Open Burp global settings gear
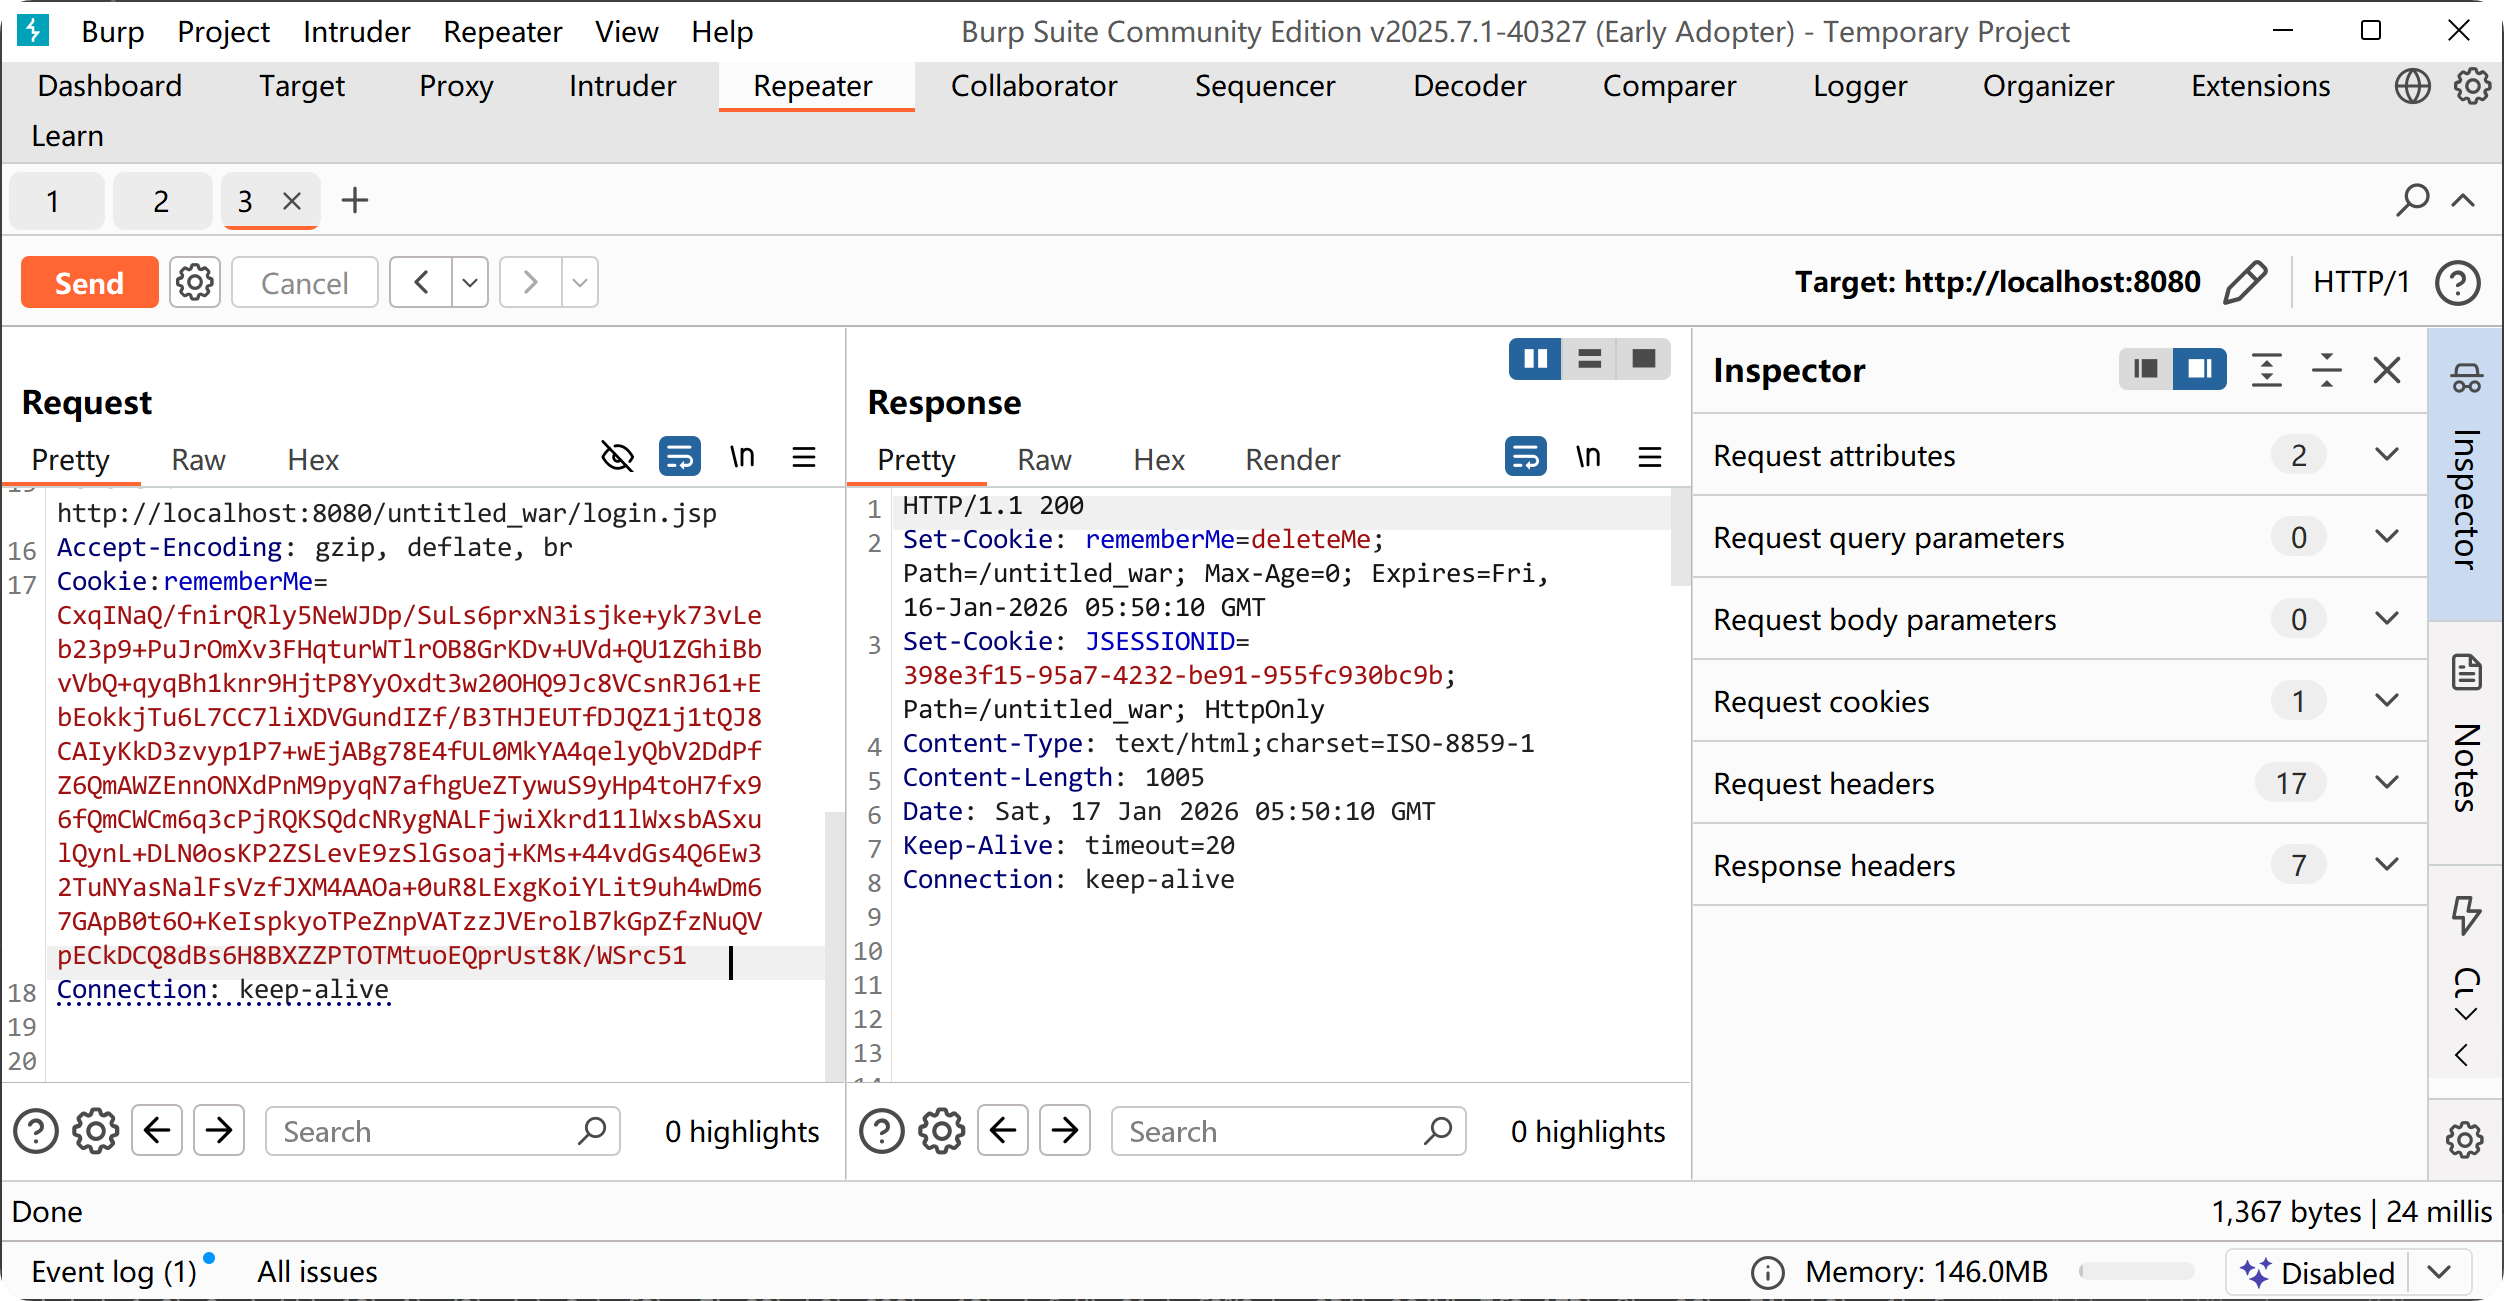 click(x=2472, y=86)
